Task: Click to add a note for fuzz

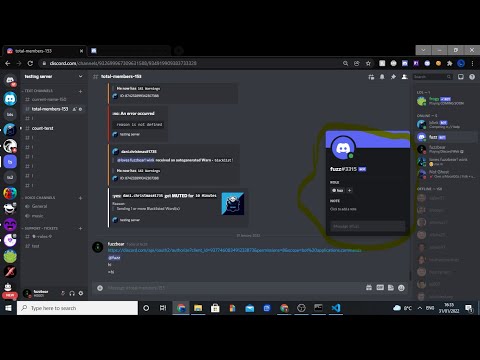Action: coord(343,209)
